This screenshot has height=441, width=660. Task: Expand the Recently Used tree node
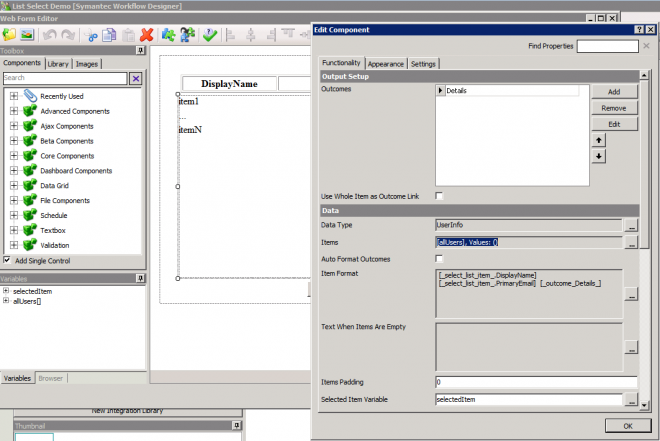click(x=14, y=96)
